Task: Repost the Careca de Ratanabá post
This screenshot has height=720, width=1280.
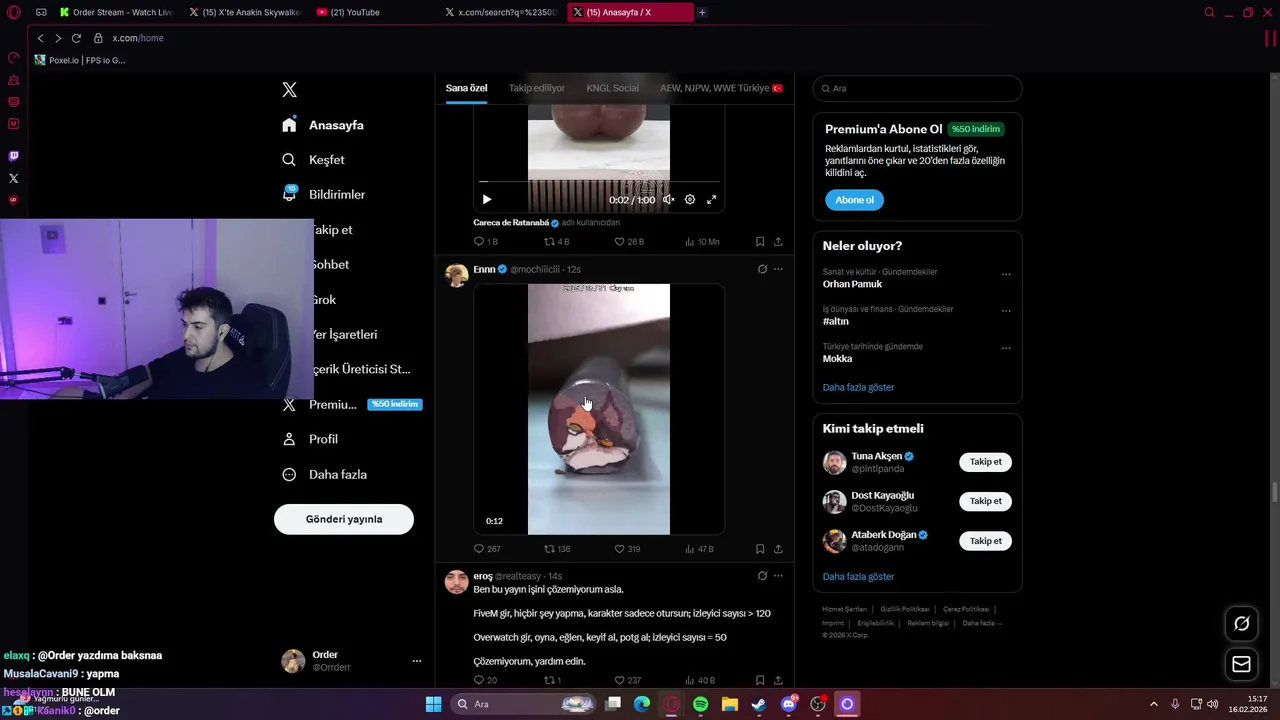Action: (556, 242)
